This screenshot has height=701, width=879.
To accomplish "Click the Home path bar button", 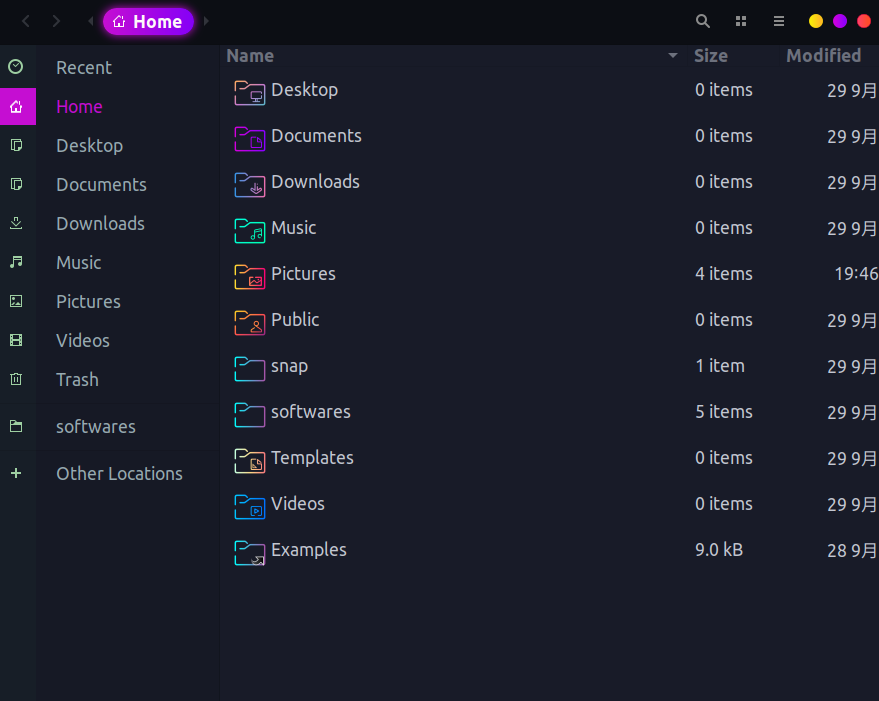I will click(x=148, y=21).
